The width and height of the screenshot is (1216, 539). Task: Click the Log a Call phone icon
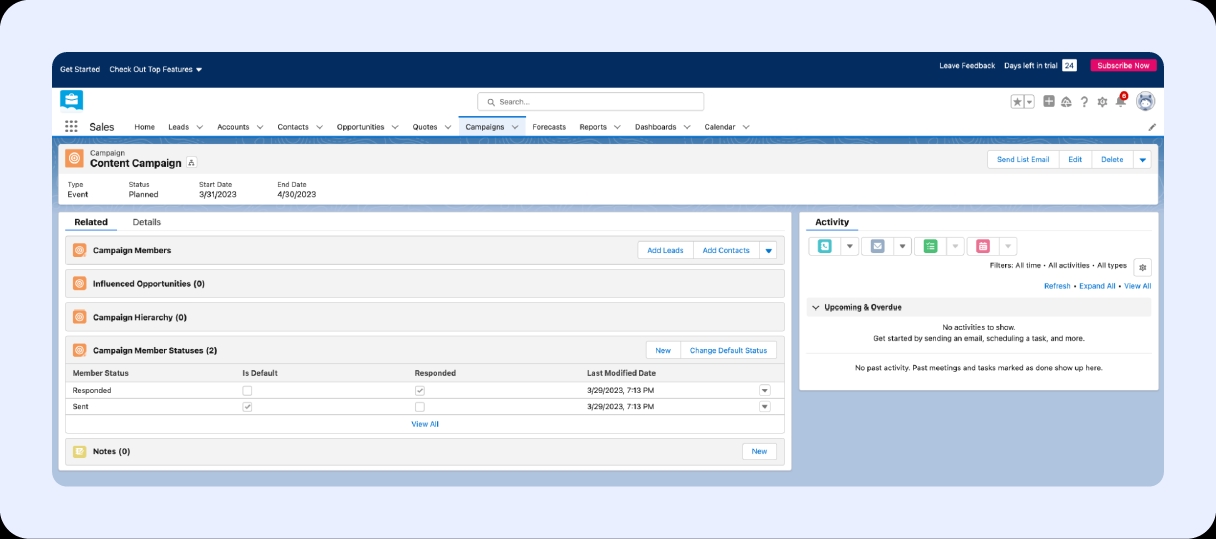point(824,246)
